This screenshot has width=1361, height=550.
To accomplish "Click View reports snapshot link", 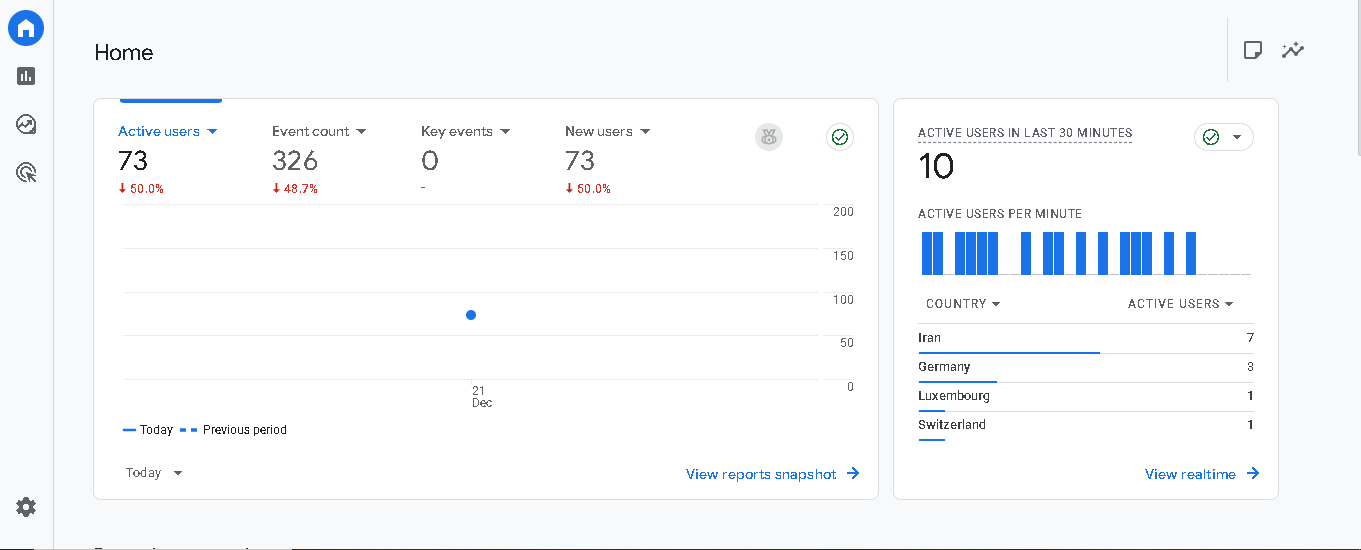I will pos(772,474).
